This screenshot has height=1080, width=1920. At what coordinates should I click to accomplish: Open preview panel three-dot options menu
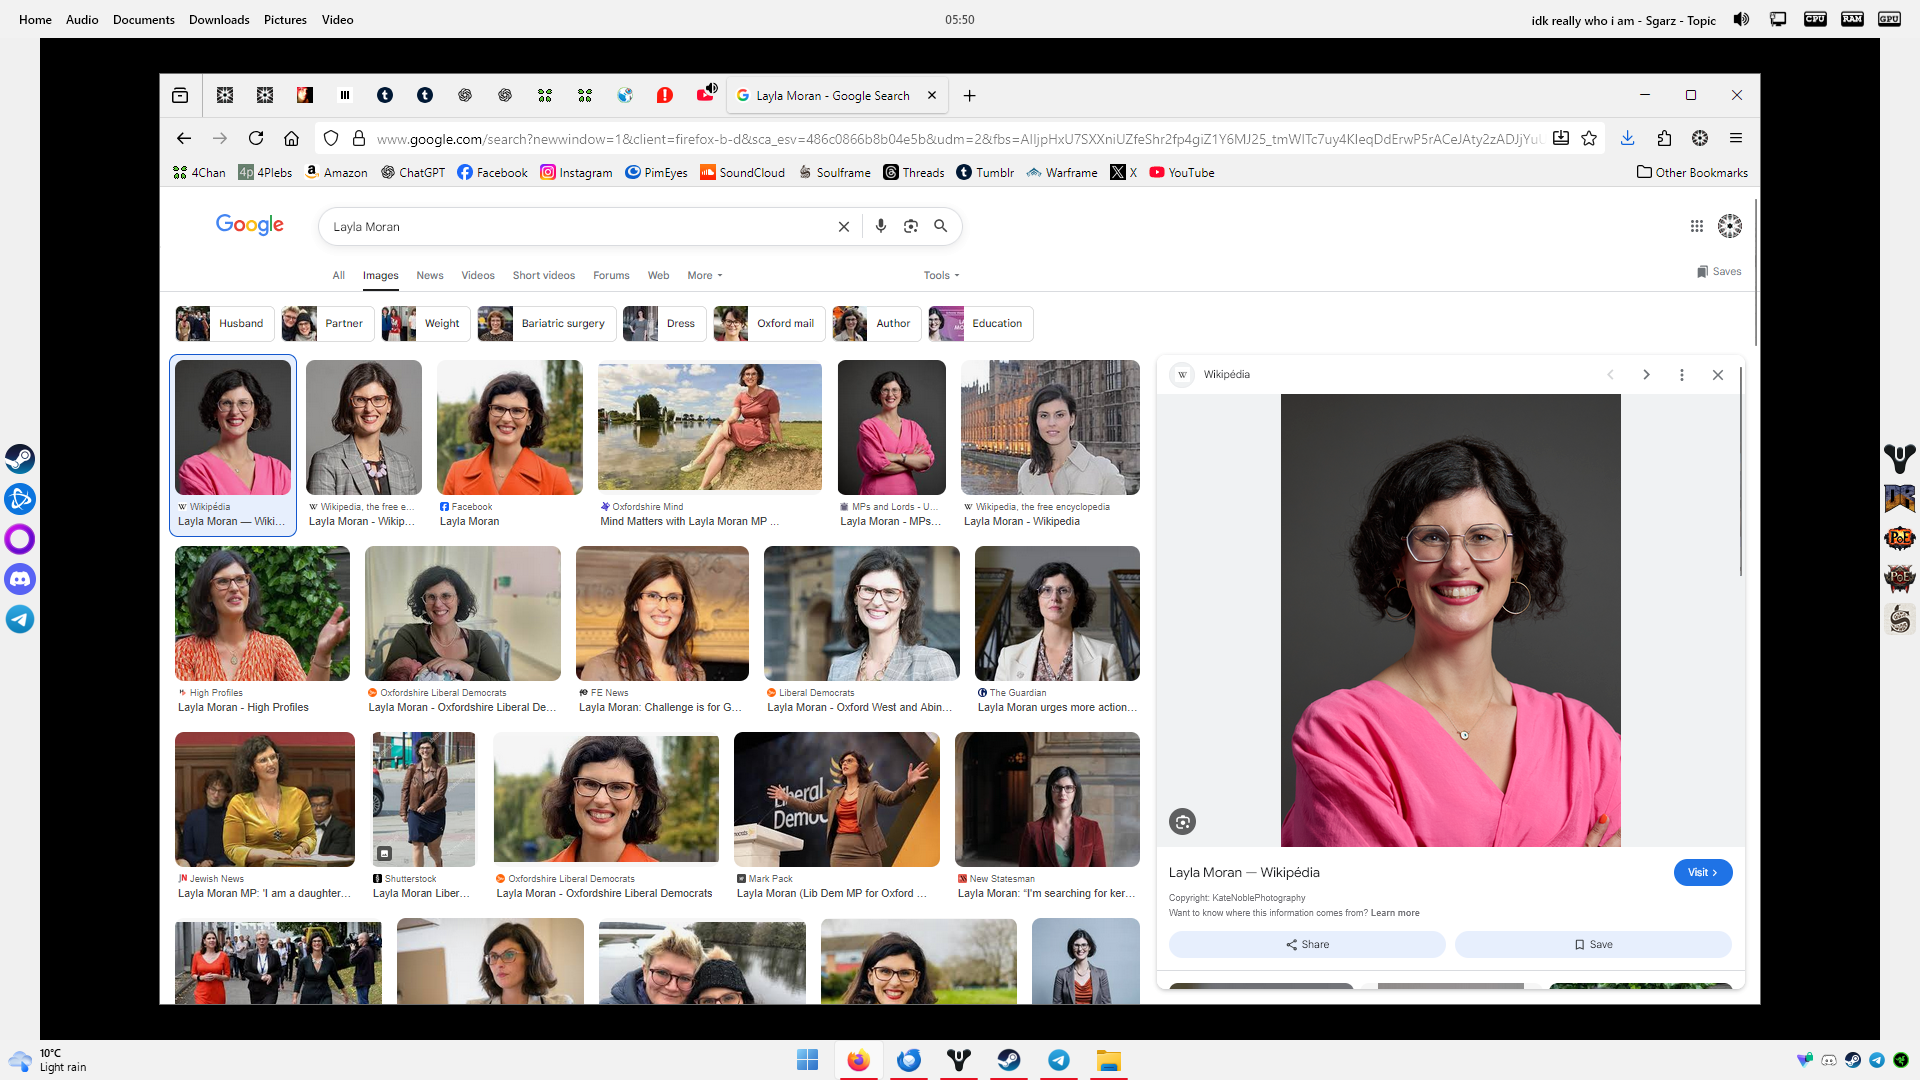[x=1682, y=375]
